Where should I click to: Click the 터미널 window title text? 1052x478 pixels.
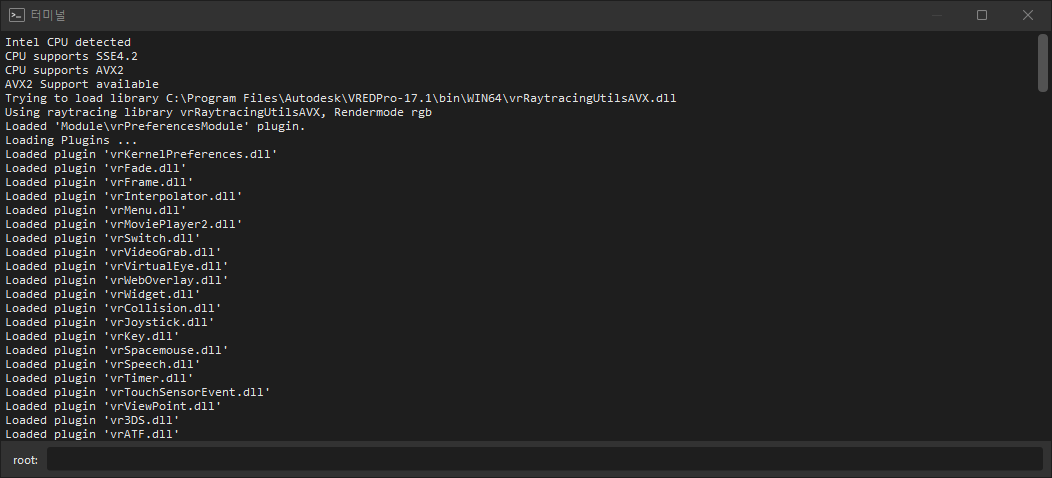(x=49, y=15)
